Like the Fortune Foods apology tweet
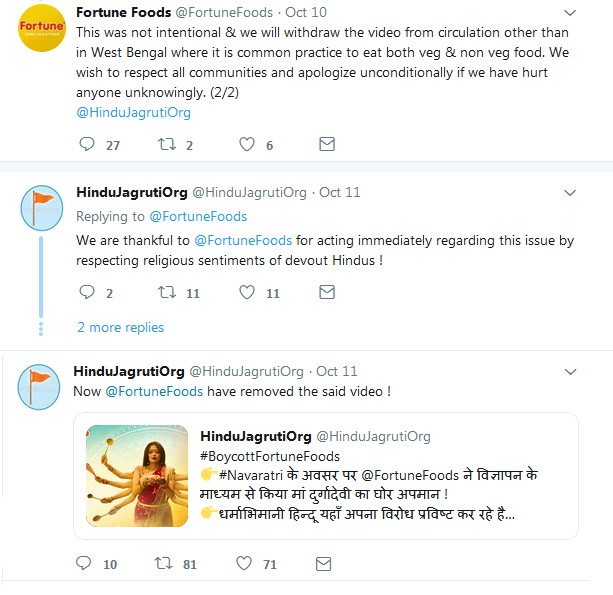This screenshot has height=595, width=613. click(247, 145)
